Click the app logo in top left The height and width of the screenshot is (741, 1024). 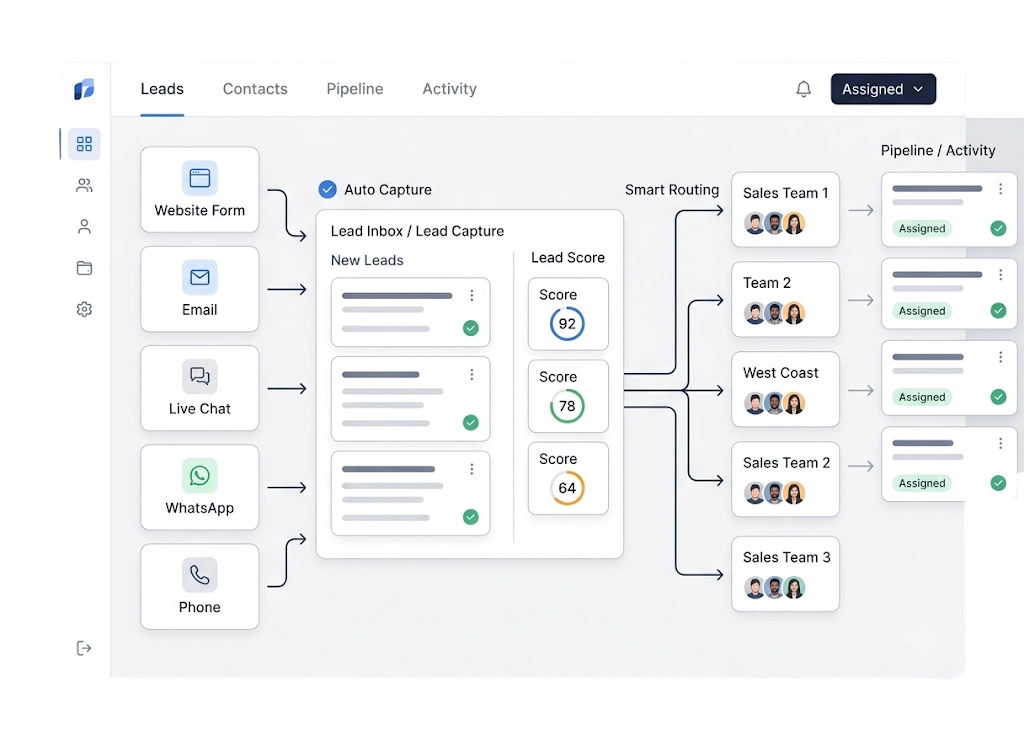coord(84,89)
